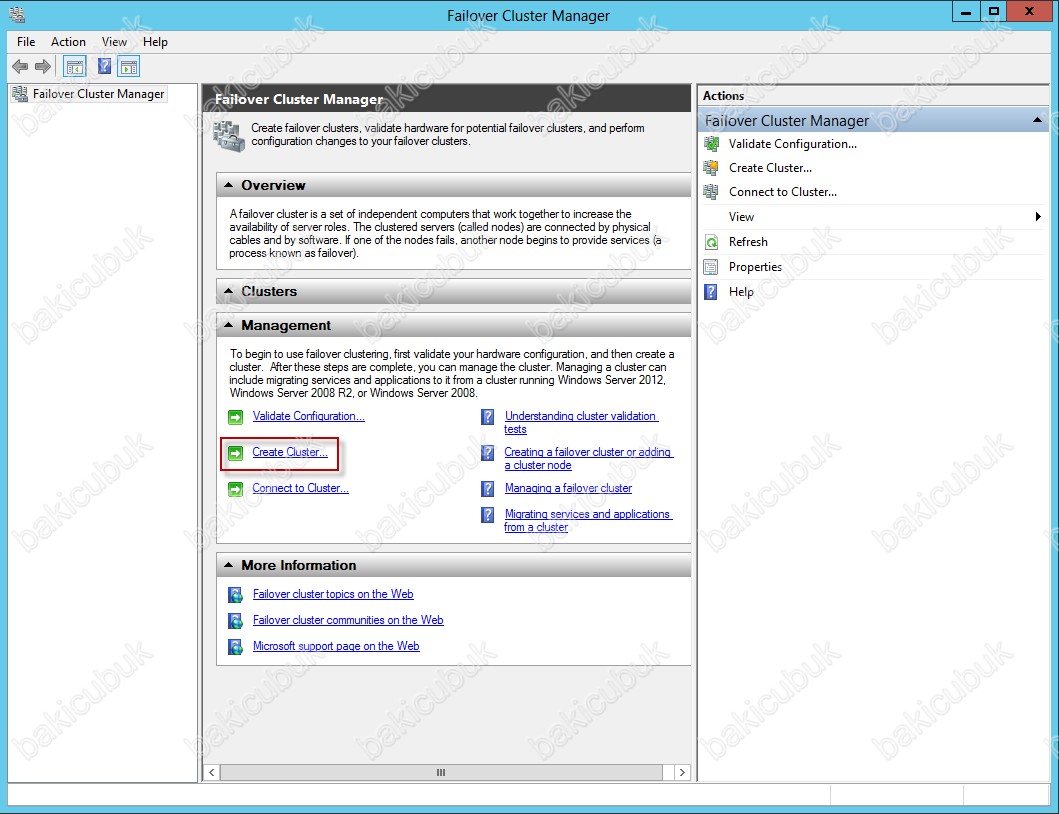Open Managing a failover cluster link
Image resolution: width=1059 pixels, height=814 pixels.
(569, 488)
